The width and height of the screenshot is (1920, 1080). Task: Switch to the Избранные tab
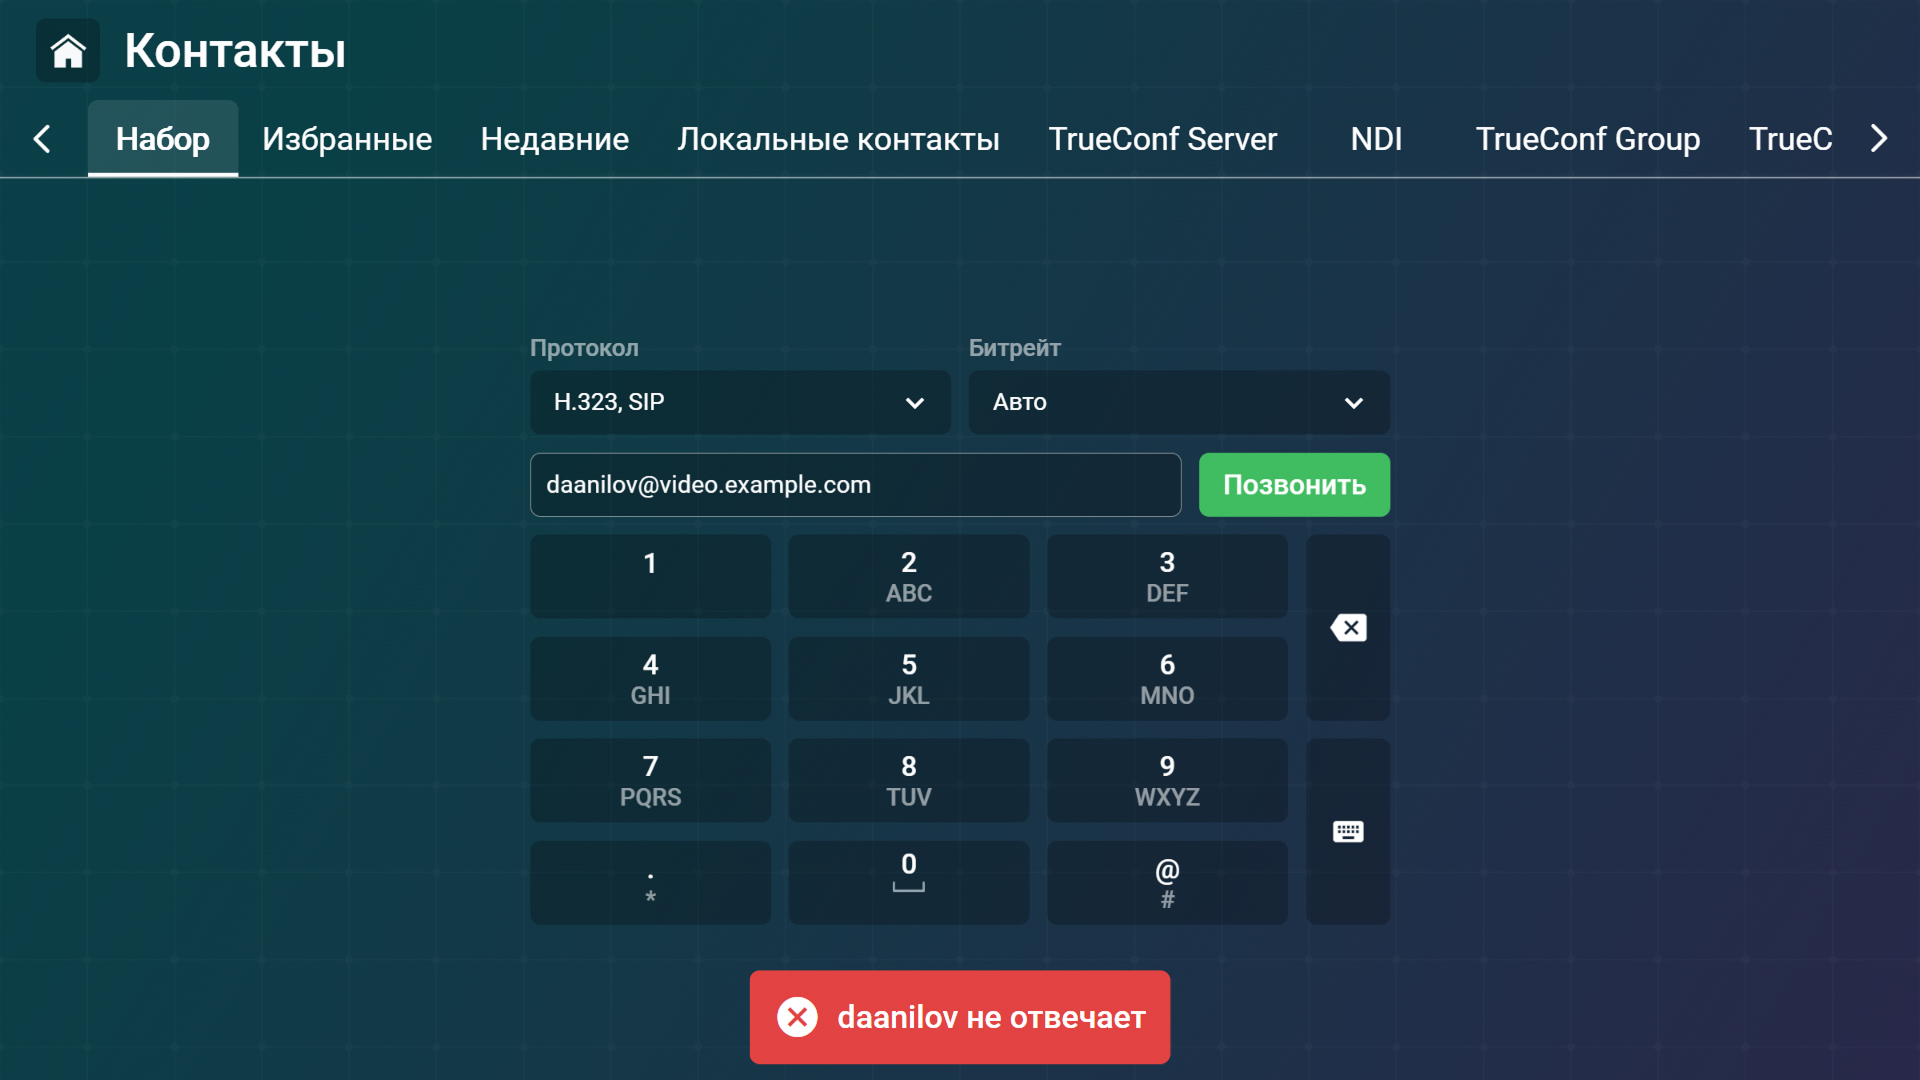(x=346, y=139)
